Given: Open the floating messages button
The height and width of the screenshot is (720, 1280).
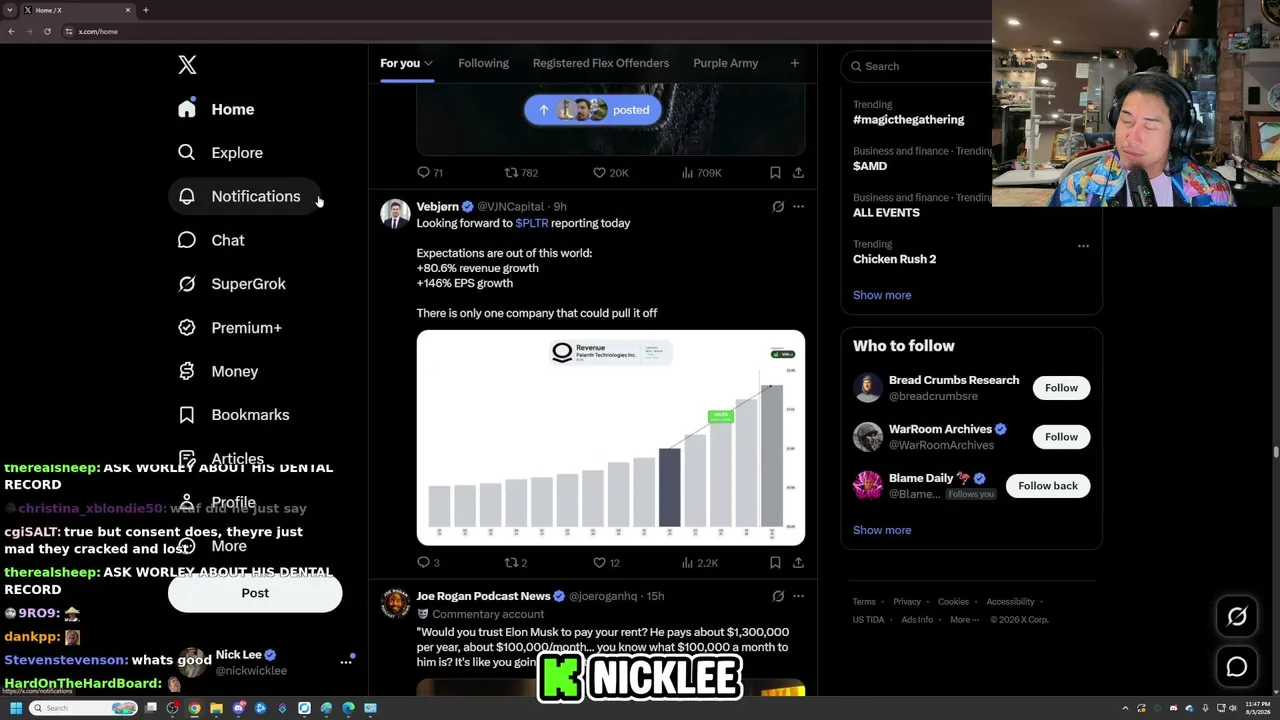Looking at the screenshot, I should click(x=1237, y=667).
